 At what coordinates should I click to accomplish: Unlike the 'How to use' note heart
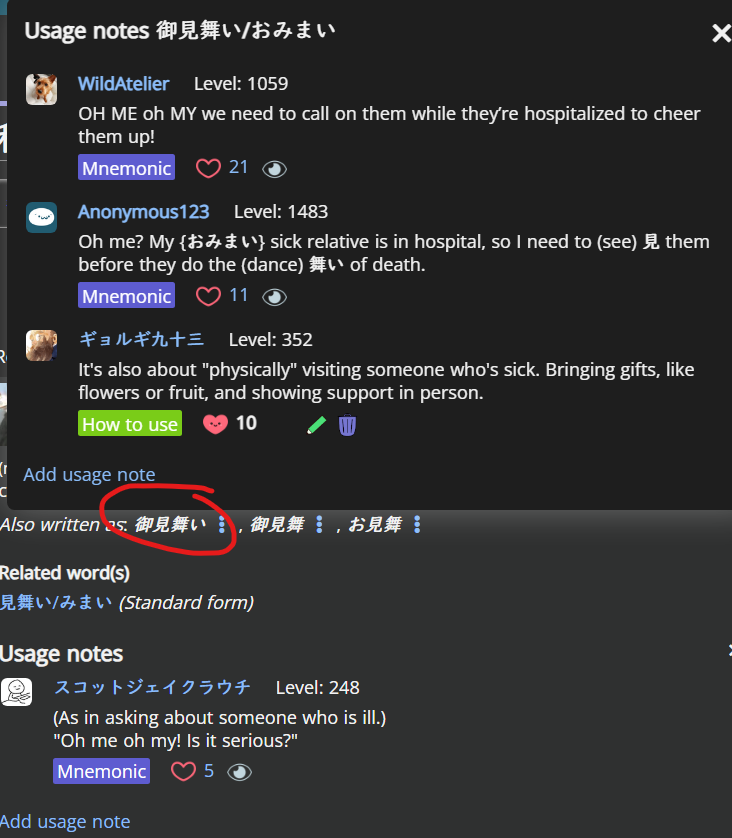(x=215, y=424)
